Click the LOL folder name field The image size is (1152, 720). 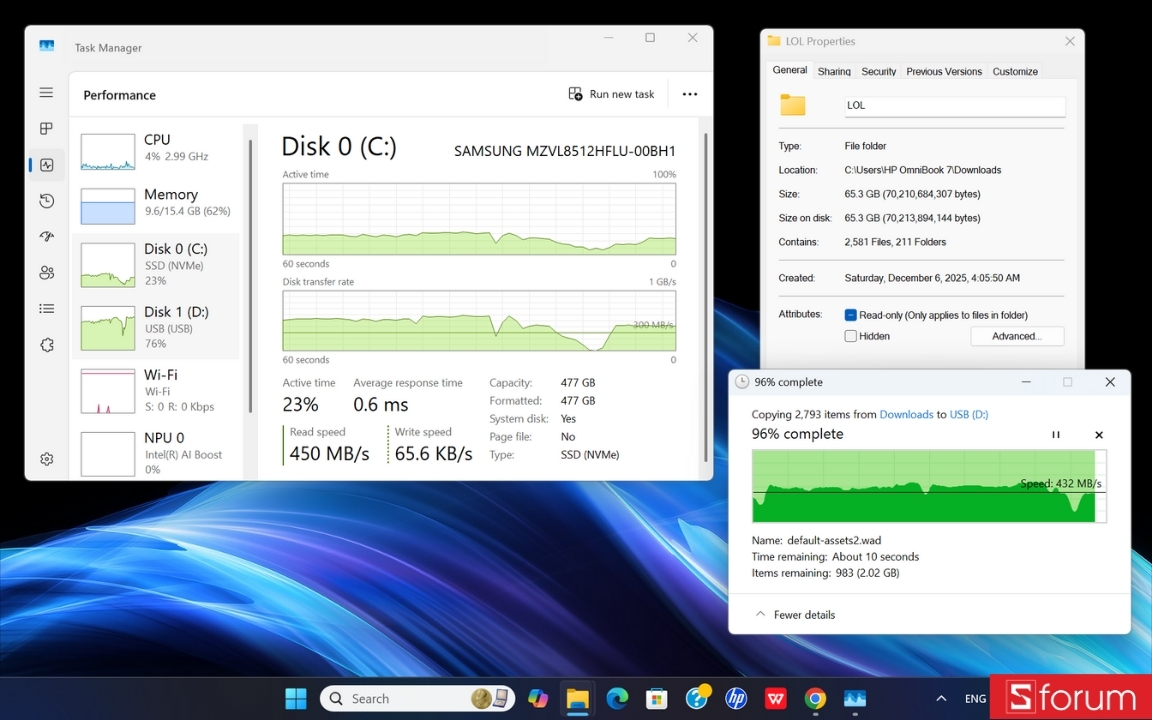coord(953,105)
